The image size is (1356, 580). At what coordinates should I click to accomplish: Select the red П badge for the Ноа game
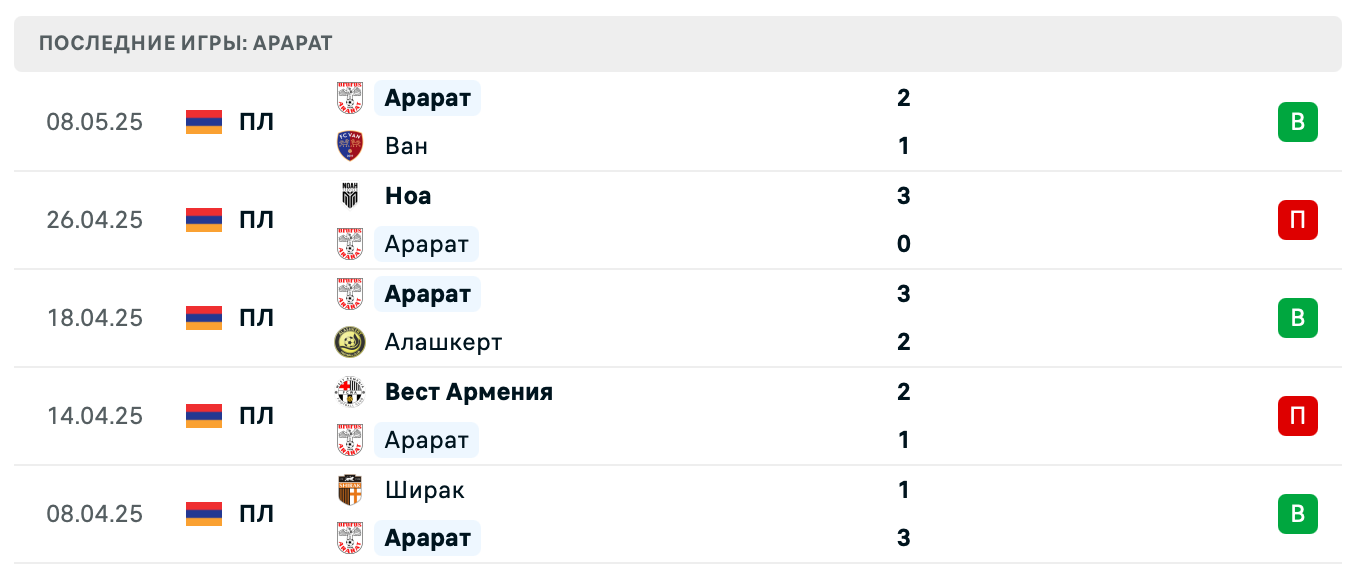(x=1298, y=220)
